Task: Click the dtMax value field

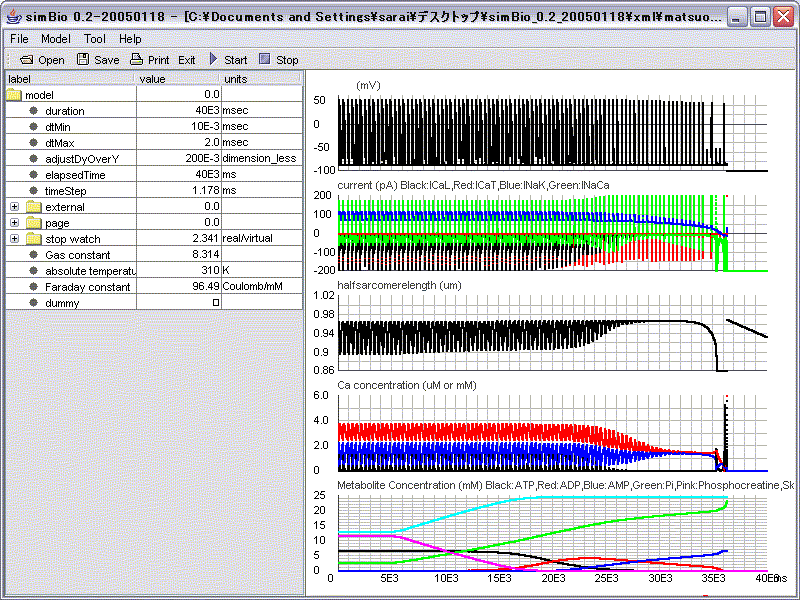Action: tap(178, 143)
